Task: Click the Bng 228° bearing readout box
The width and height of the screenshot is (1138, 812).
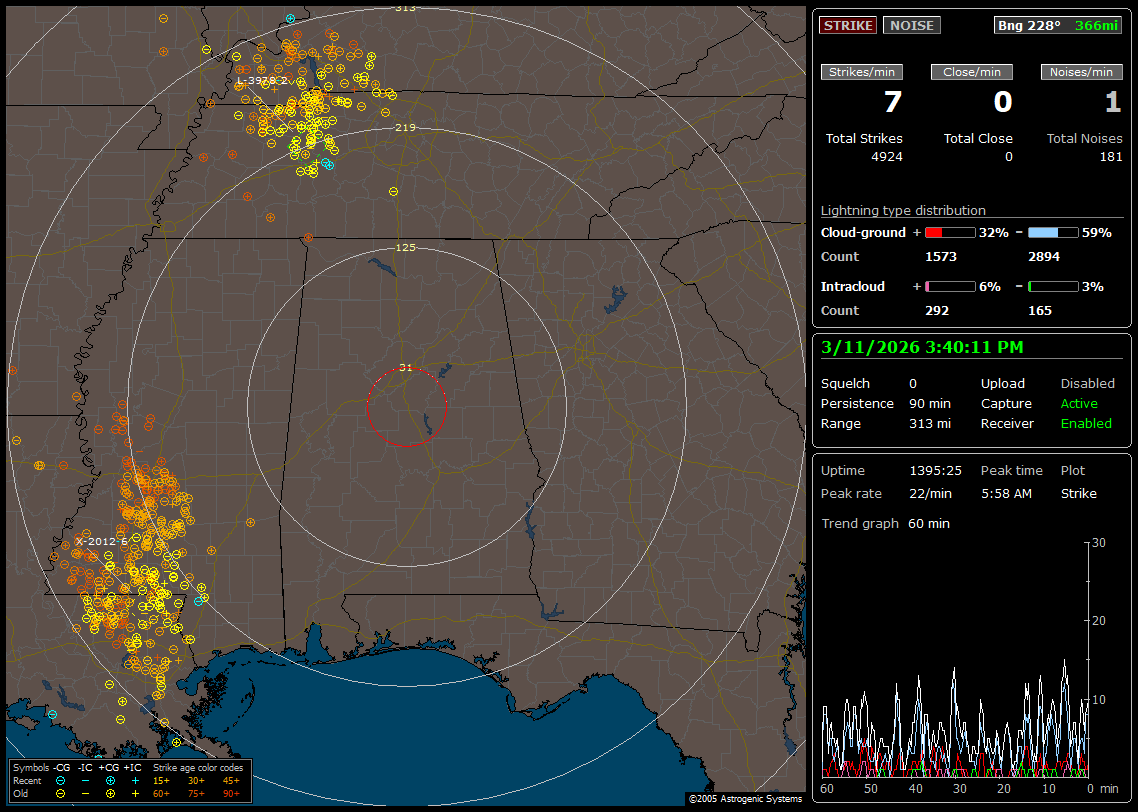Action: (1058, 25)
